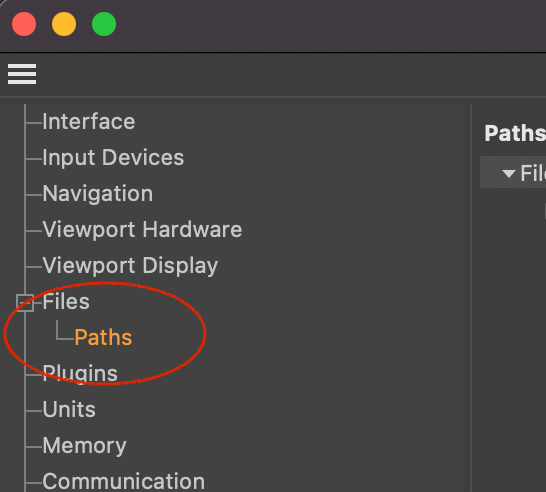This screenshot has height=492, width=546.
Task: Select Viewport Hardware in the tree
Action: point(142,229)
